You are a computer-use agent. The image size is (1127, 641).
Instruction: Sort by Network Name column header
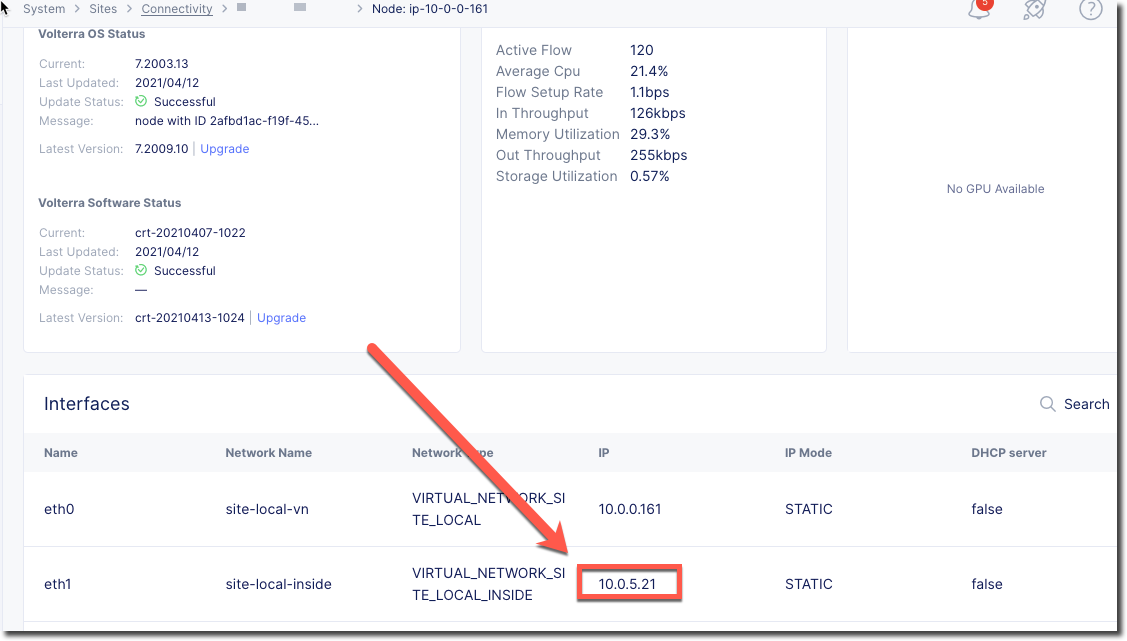pyautogui.click(x=268, y=453)
